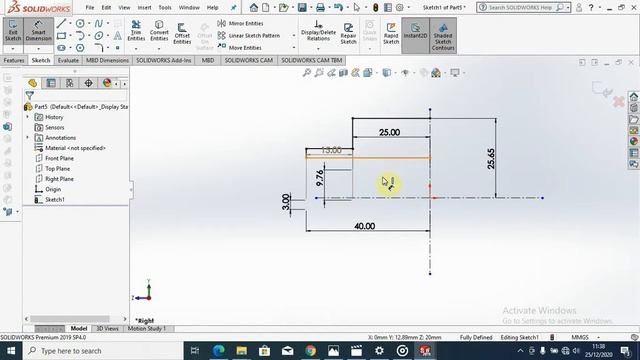Open the ConfigurationManager tab

pyautogui.click(x=70, y=83)
